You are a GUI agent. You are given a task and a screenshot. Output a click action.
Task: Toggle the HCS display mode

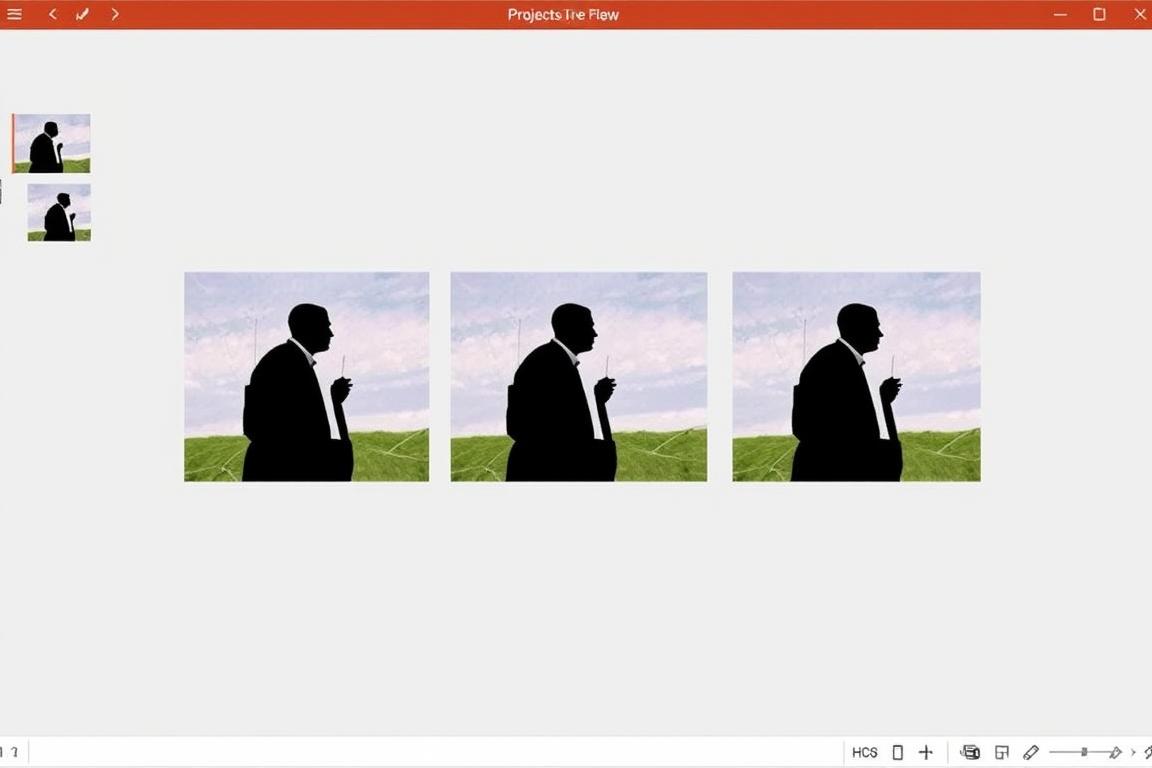click(864, 751)
